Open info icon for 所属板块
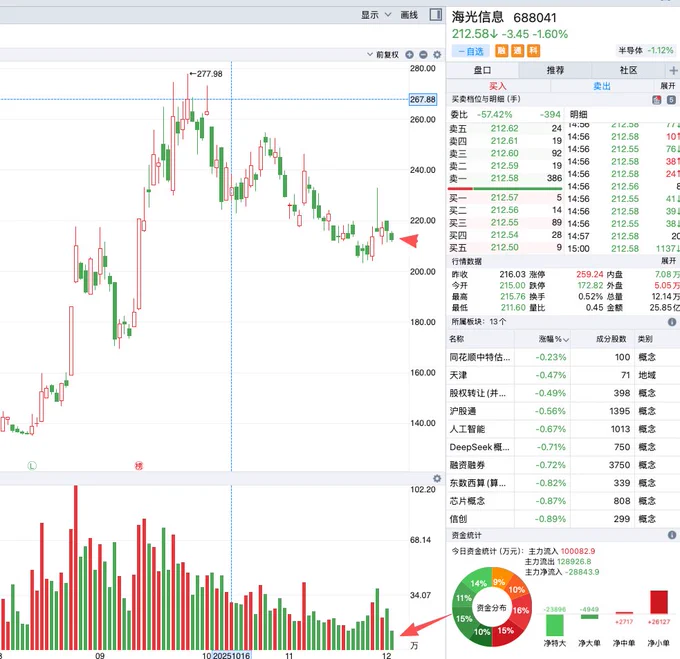Viewport: 680px width, 659px height. tap(672, 322)
